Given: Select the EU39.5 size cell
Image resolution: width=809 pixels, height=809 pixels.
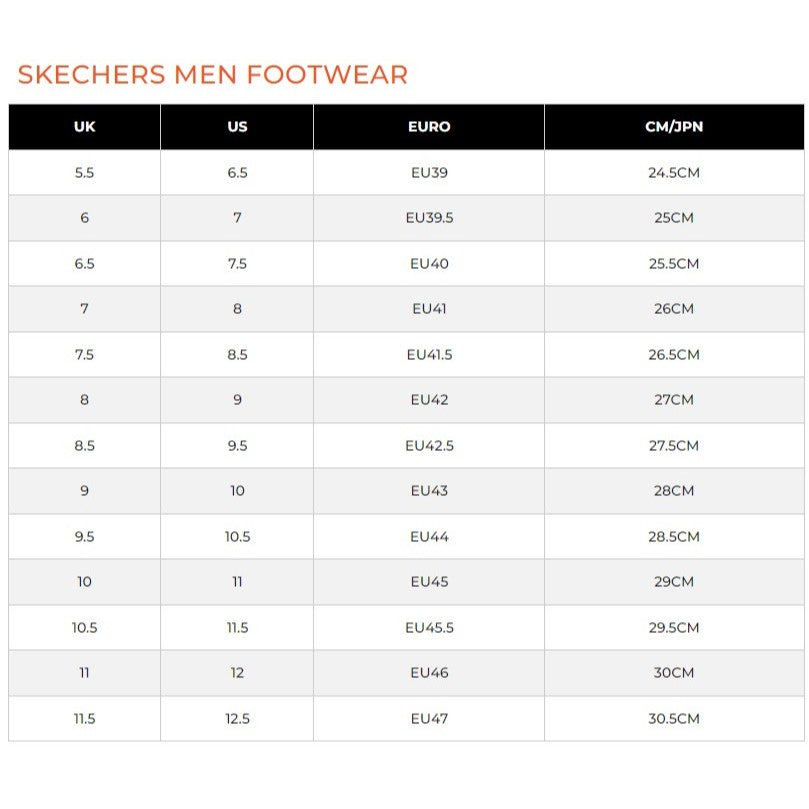Looking at the screenshot, I should tap(429, 218).
